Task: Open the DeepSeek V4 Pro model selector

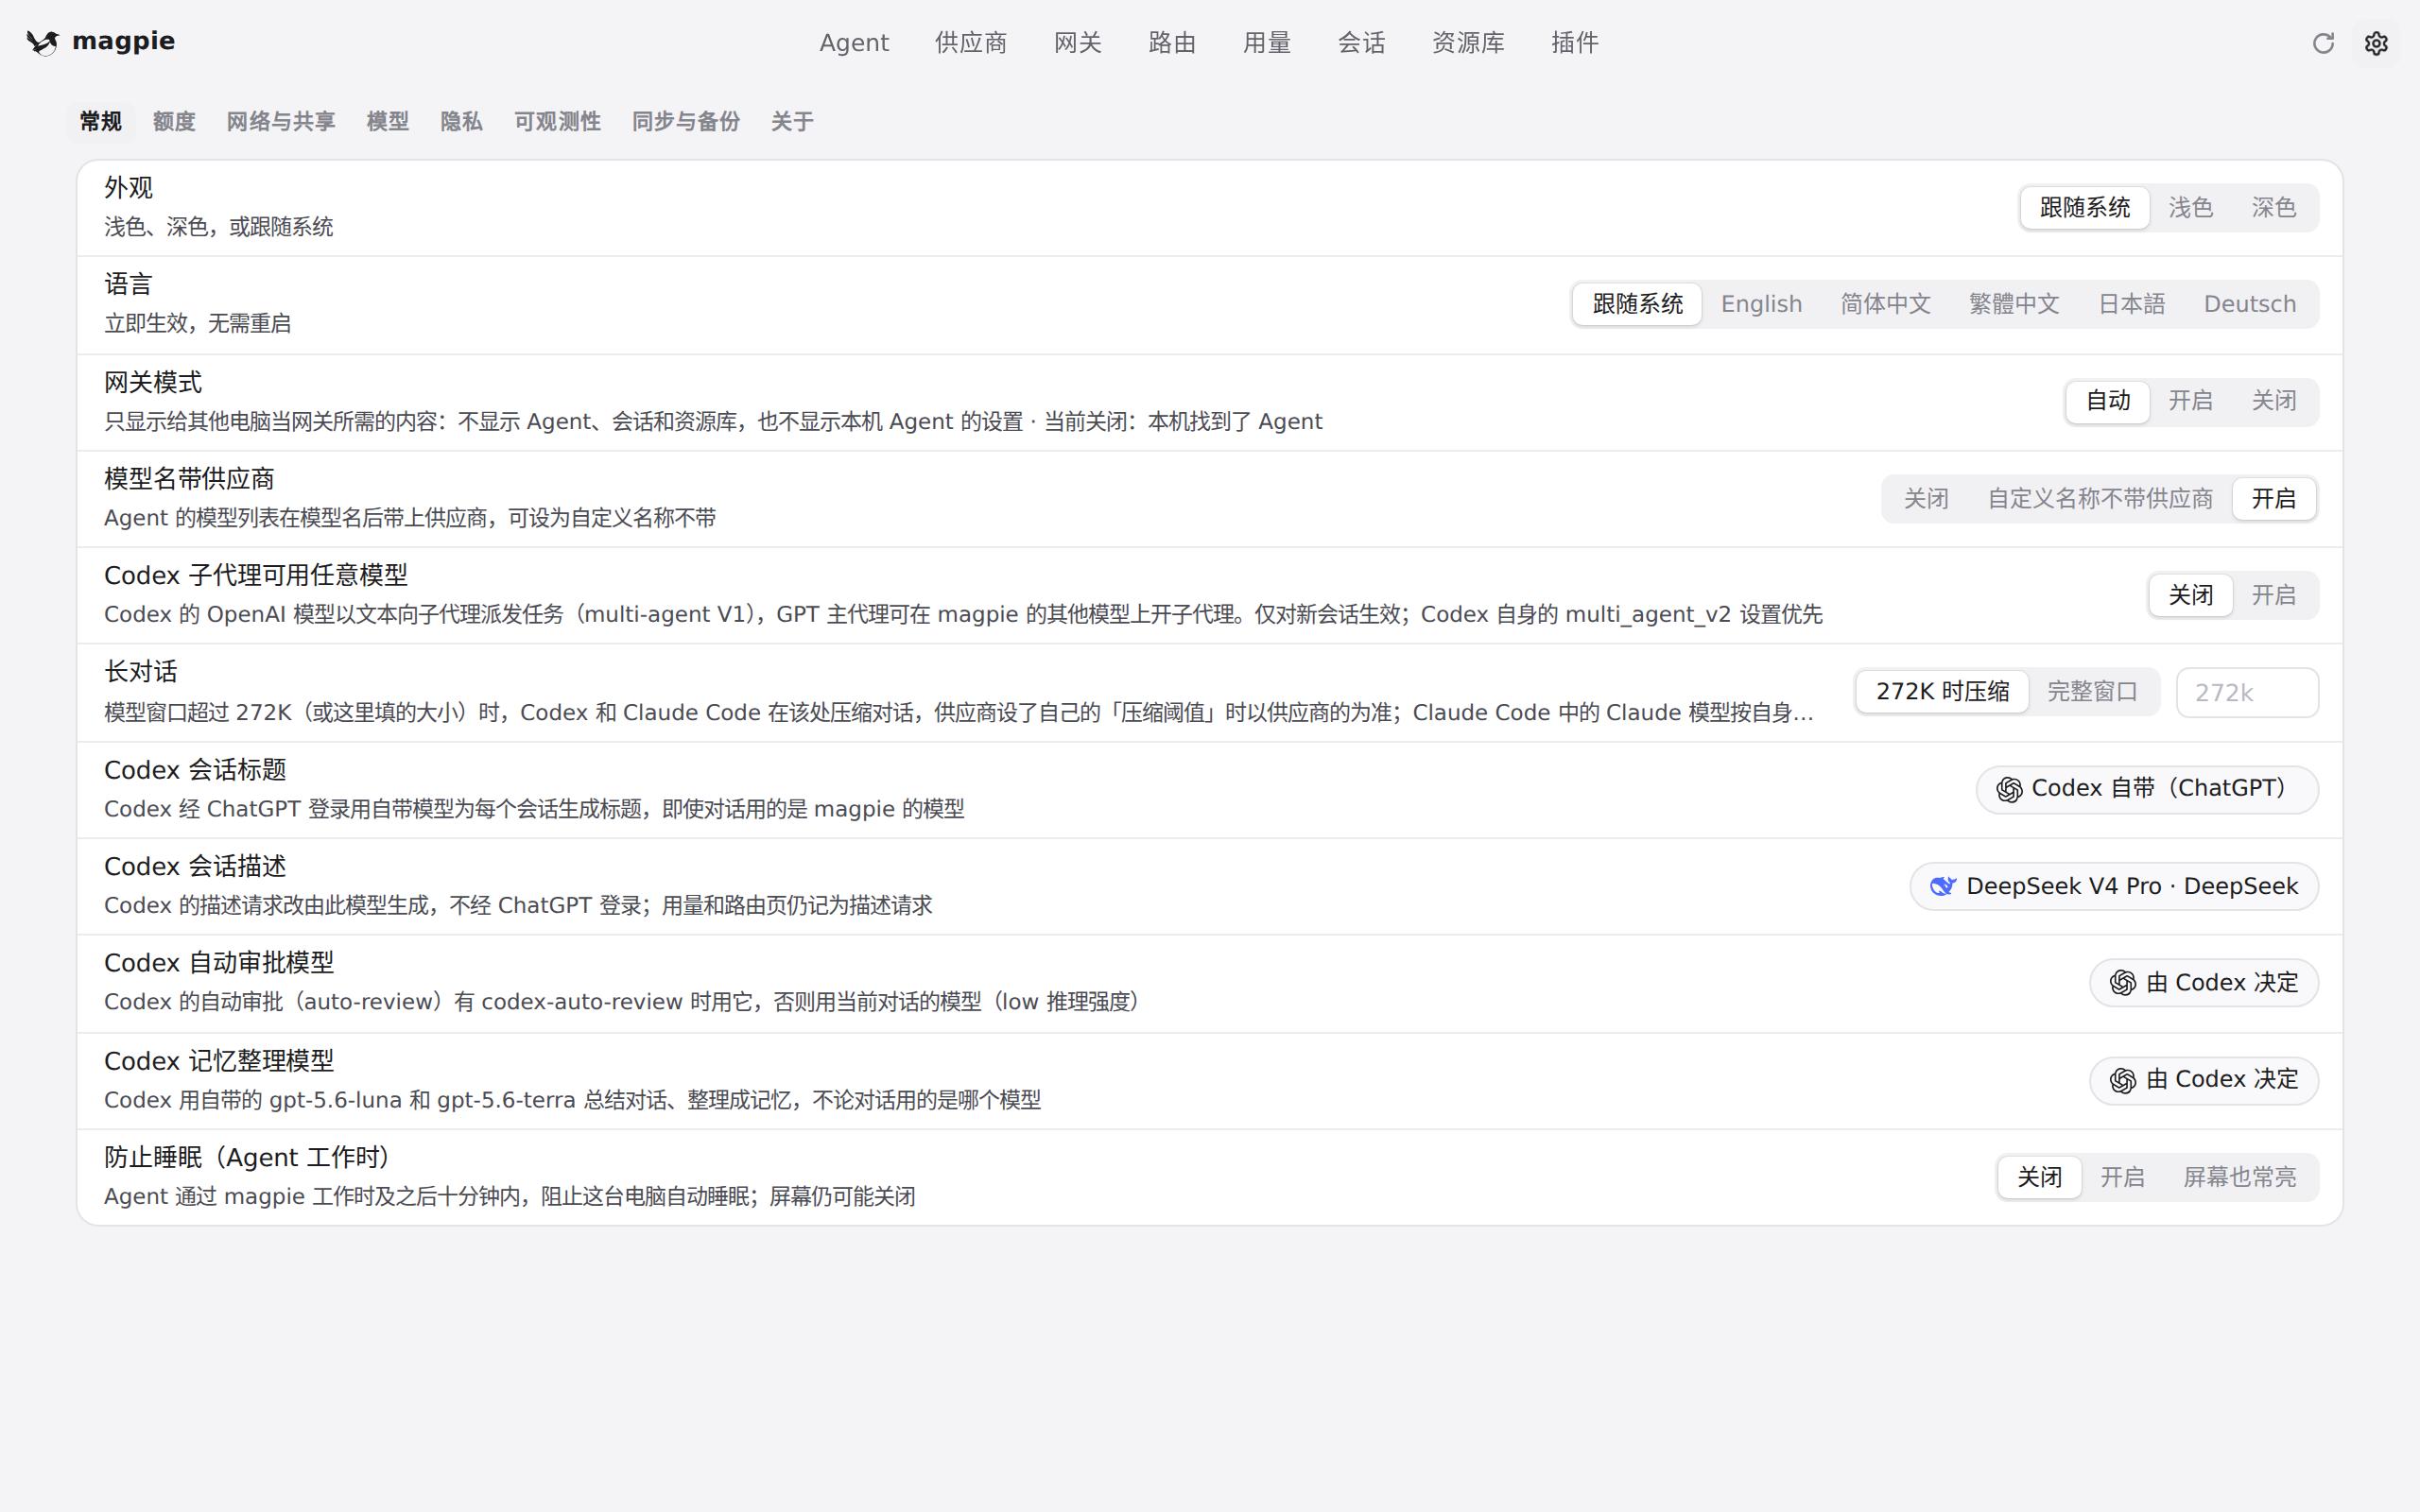Action: click(x=2113, y=886)
